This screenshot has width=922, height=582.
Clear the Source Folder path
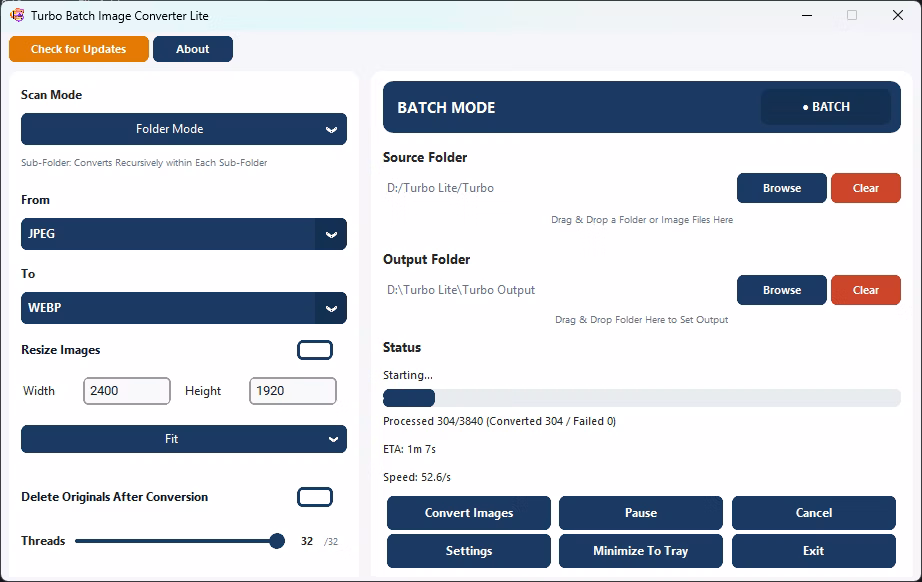[866, 188]
